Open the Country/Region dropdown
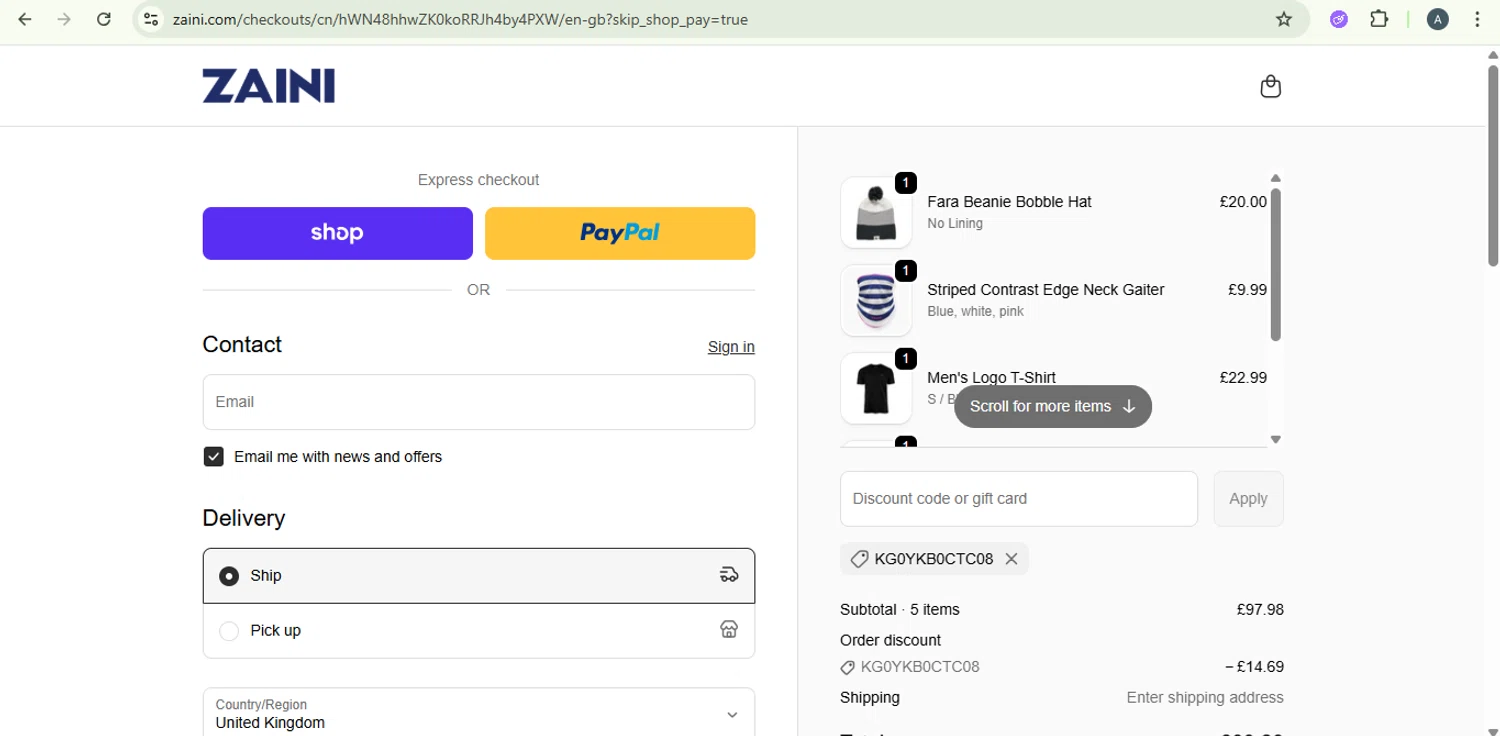Screen dimensions: 1500x736 click(479, 713)
